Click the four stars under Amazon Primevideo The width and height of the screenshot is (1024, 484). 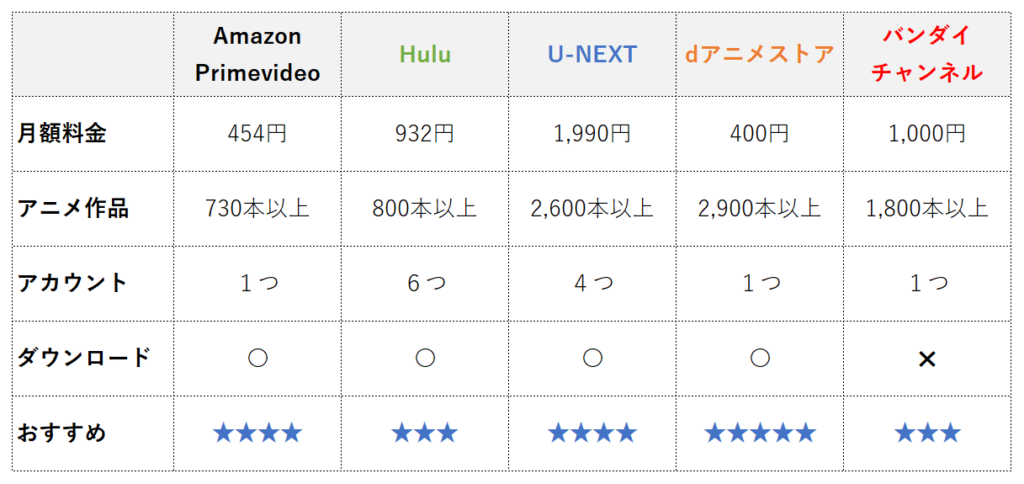[257, 432]
